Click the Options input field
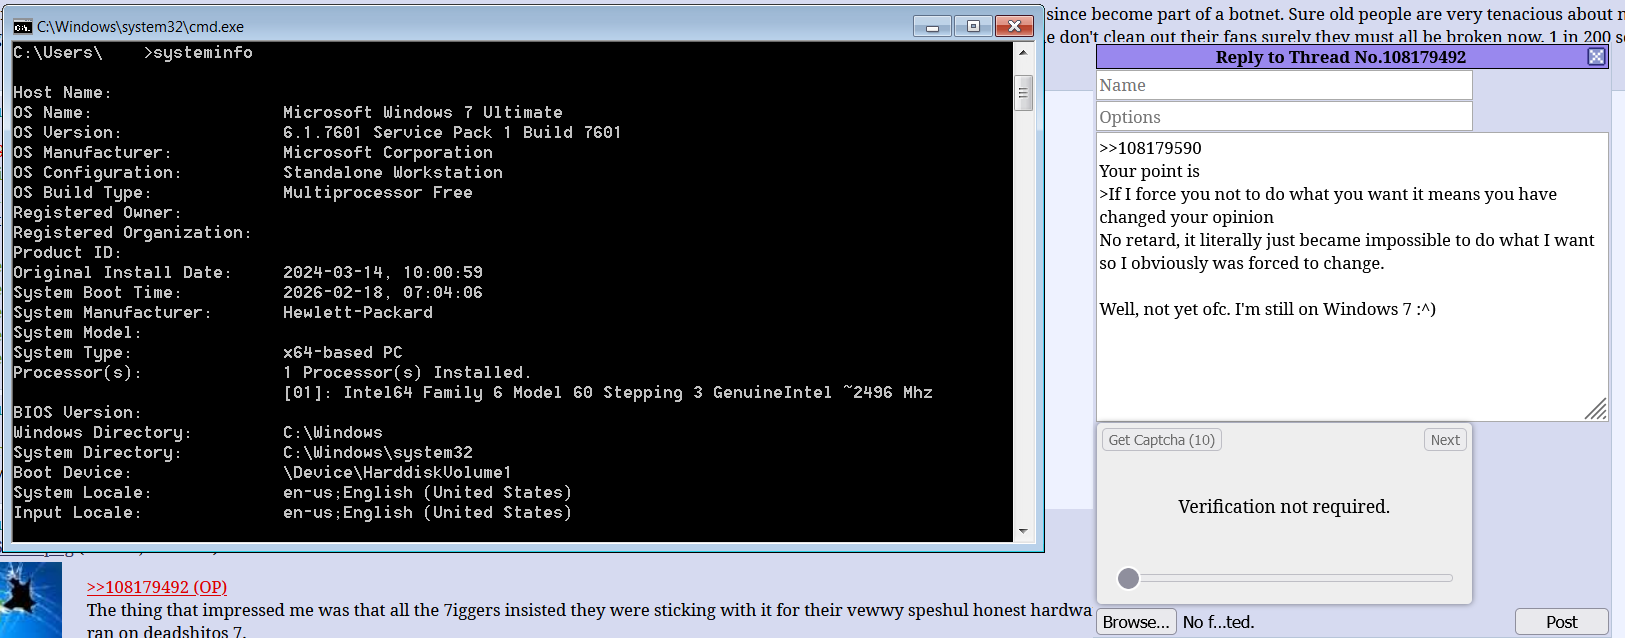Viewport: 1625px width, 638px height. tap(1284, 117)
